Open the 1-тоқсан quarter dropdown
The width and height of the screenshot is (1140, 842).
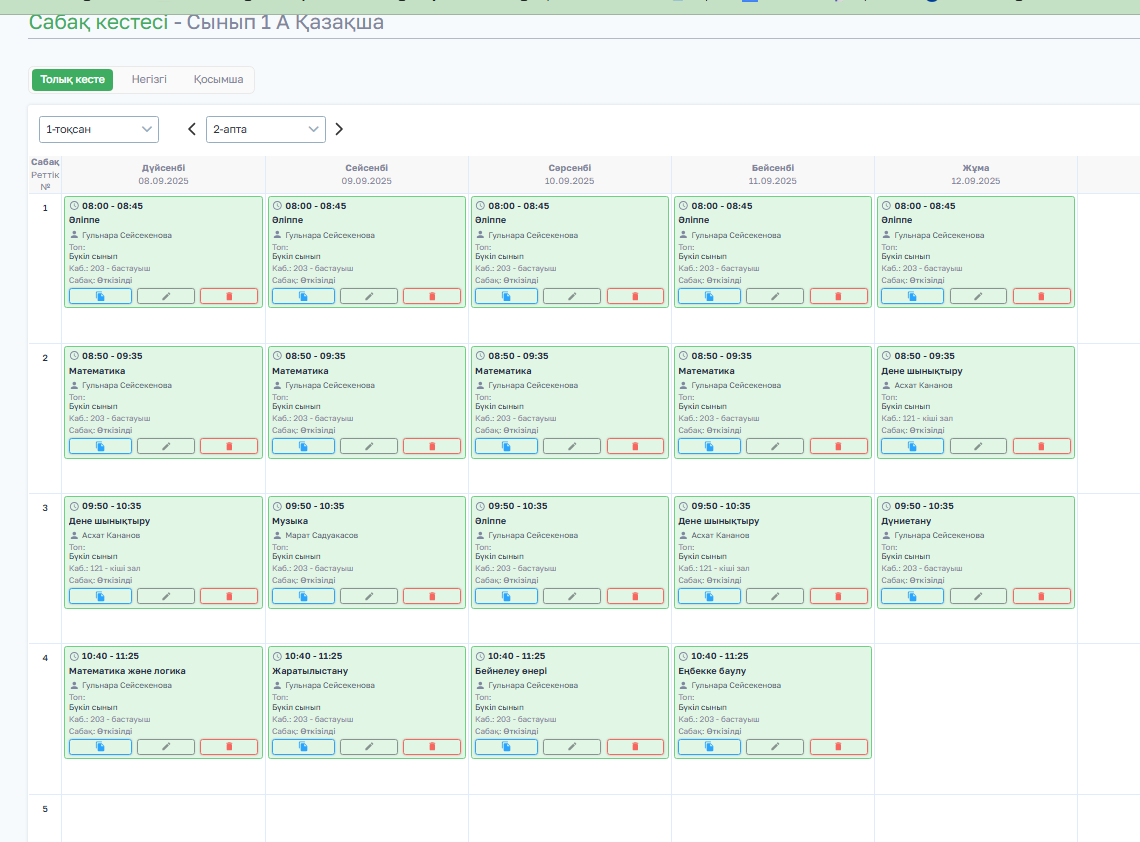(99, 129)
